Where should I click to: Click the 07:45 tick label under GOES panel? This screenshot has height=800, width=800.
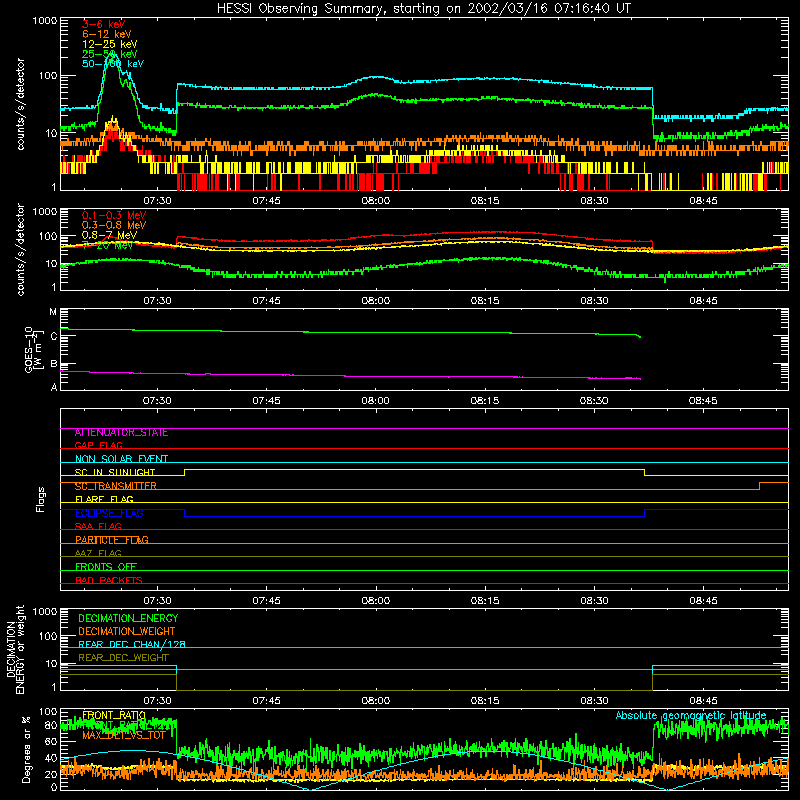266,401
